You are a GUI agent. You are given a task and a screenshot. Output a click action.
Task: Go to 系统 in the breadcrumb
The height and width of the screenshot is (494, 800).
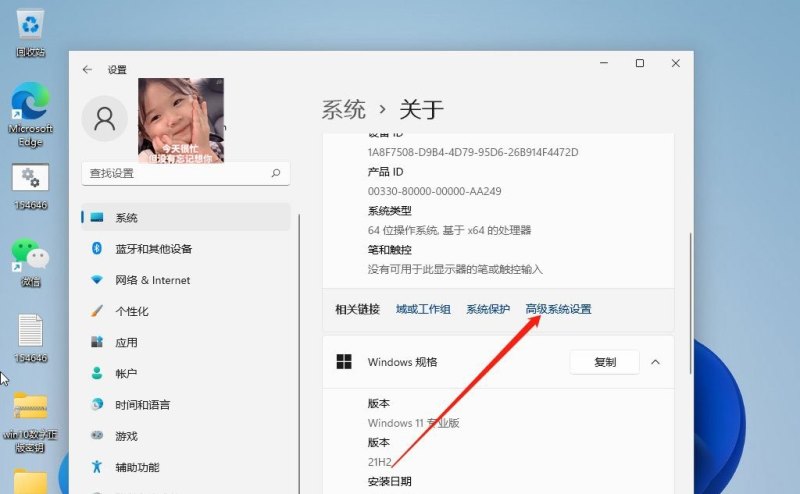tap(344, 110)
